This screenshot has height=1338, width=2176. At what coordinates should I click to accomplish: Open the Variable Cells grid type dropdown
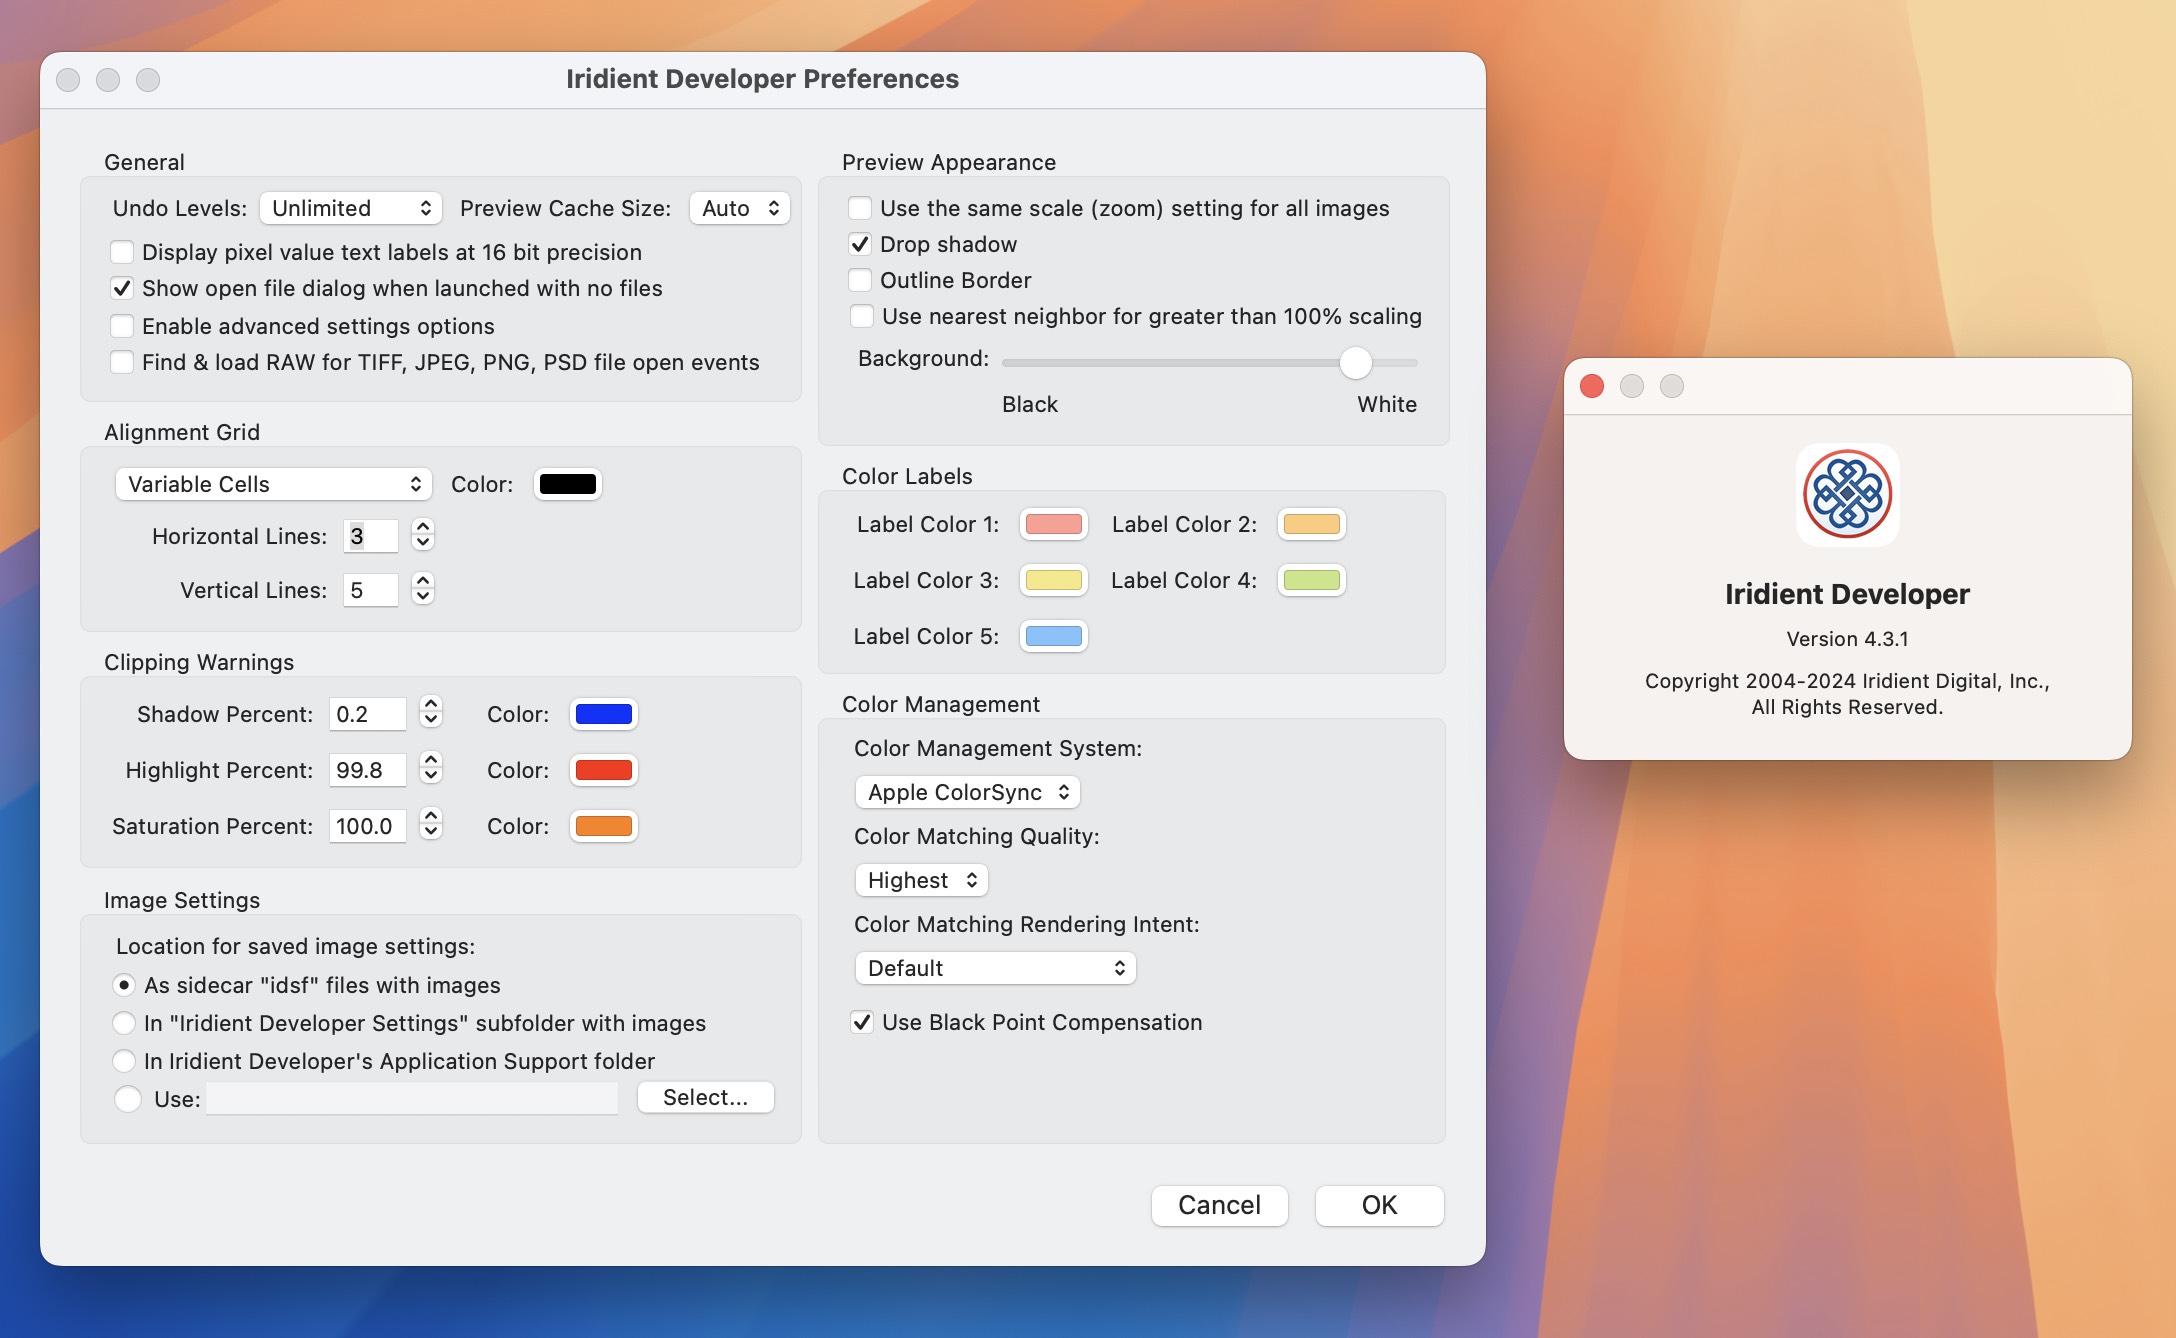click(x=274, y=484)
